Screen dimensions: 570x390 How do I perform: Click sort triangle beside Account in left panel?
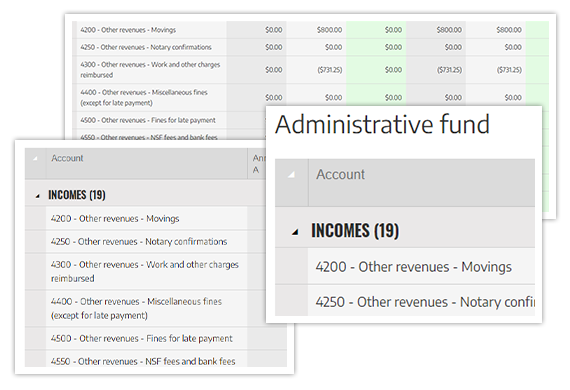coord(35,158)
